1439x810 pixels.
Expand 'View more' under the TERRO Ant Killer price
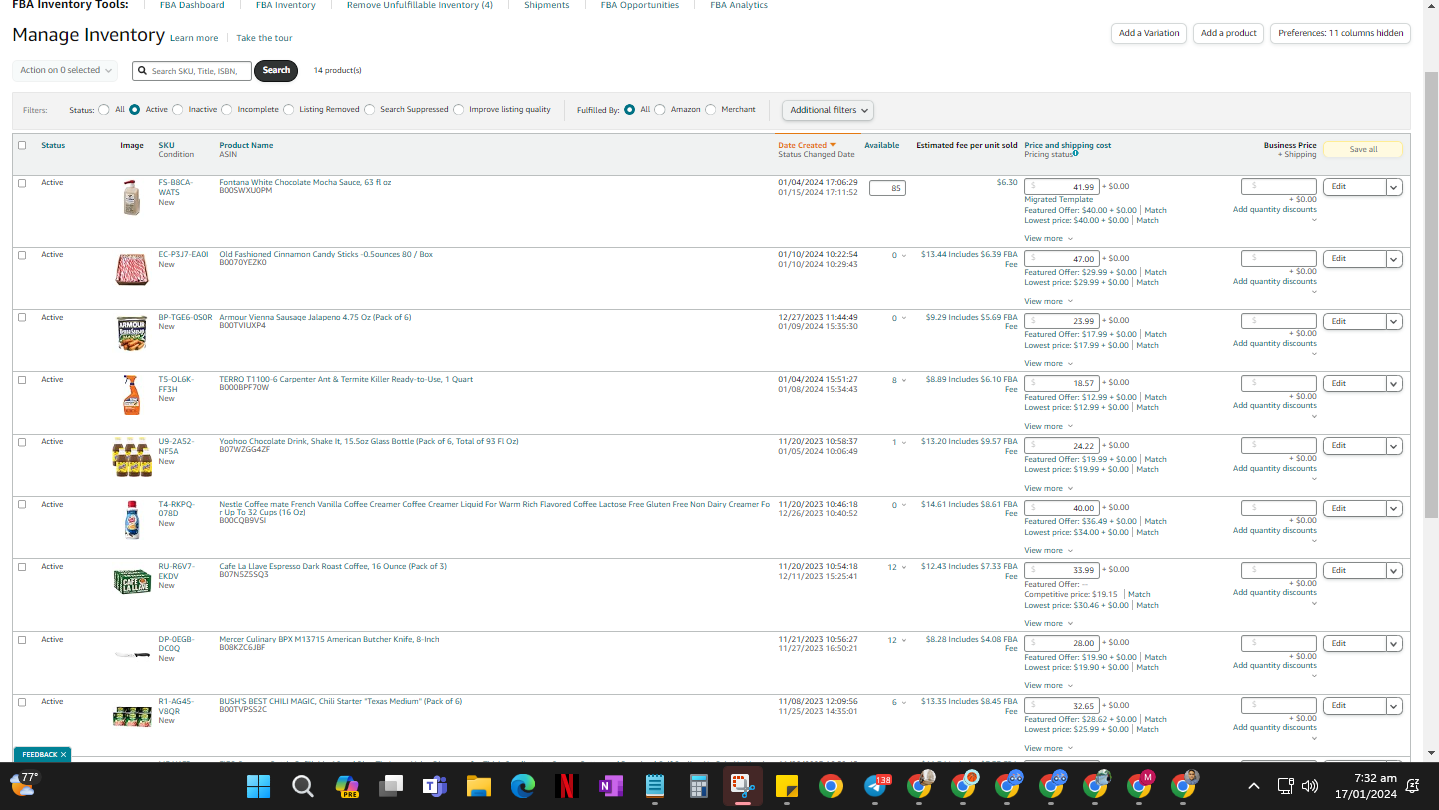(x=1048, y=426)
